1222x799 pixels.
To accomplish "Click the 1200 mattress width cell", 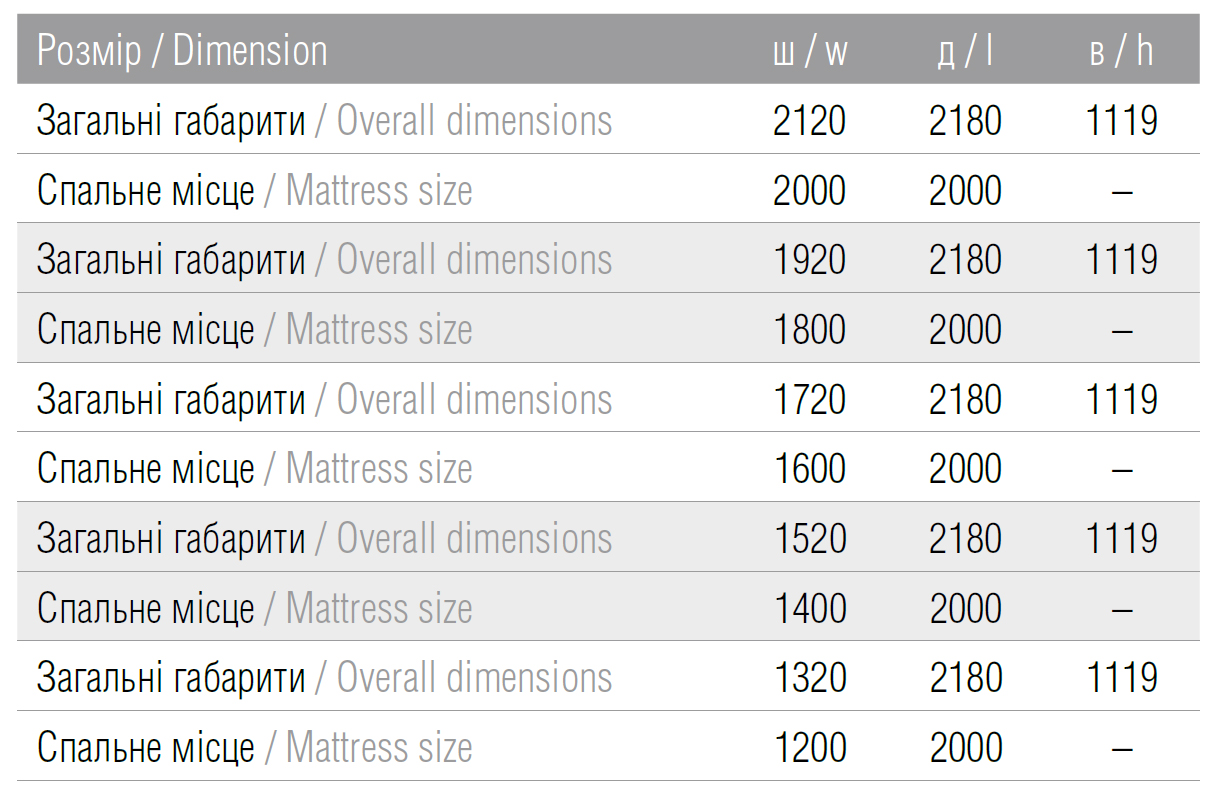I will [810, 748].
